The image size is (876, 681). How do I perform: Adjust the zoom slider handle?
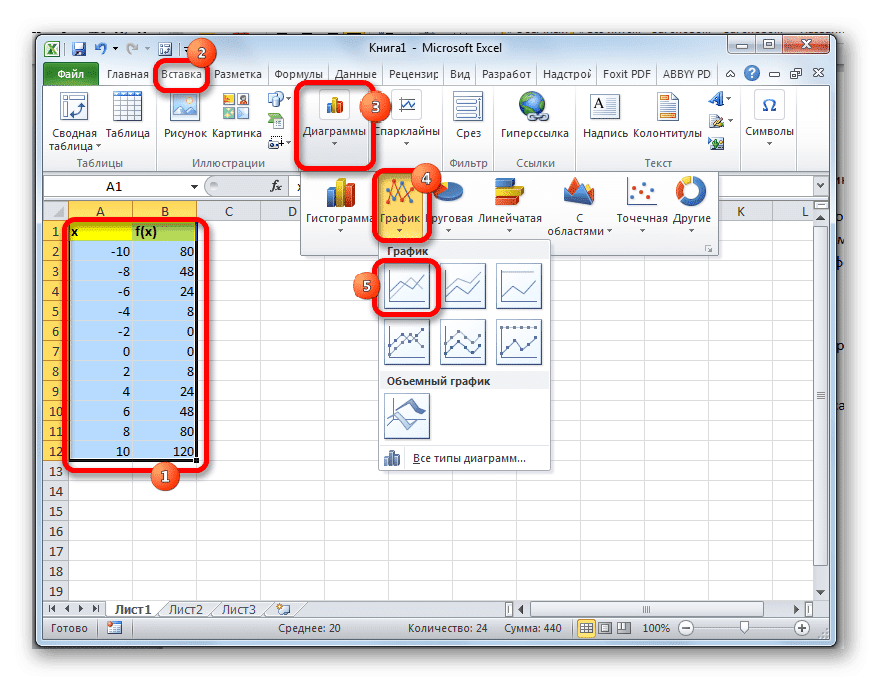point(744,628)
